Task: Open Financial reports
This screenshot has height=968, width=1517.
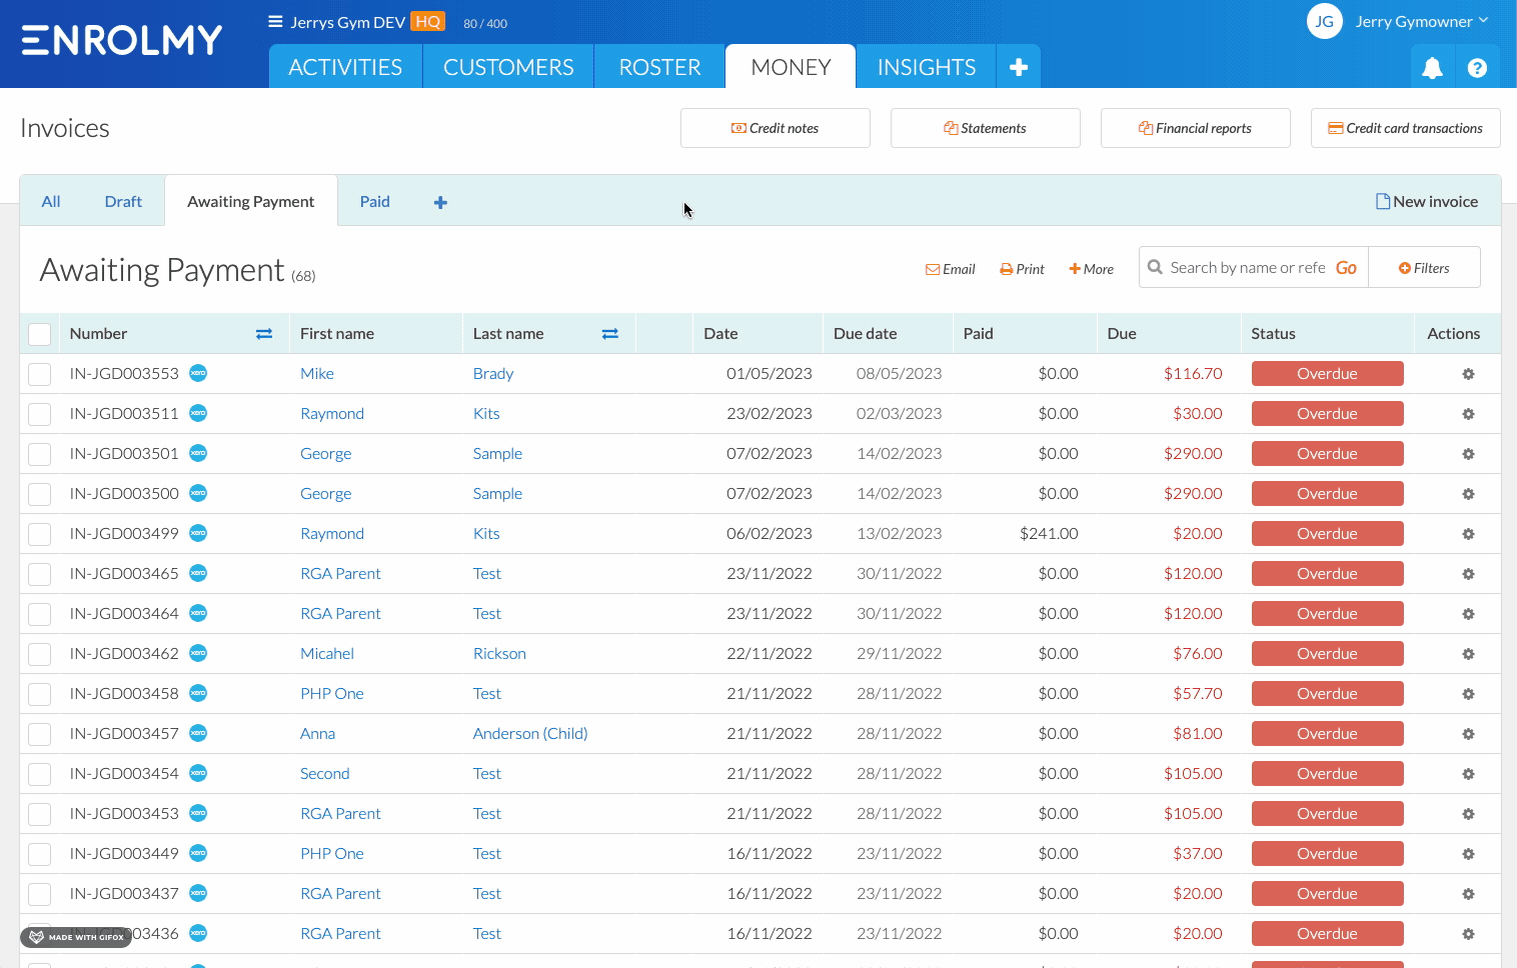Action: tap(1195, 128)
